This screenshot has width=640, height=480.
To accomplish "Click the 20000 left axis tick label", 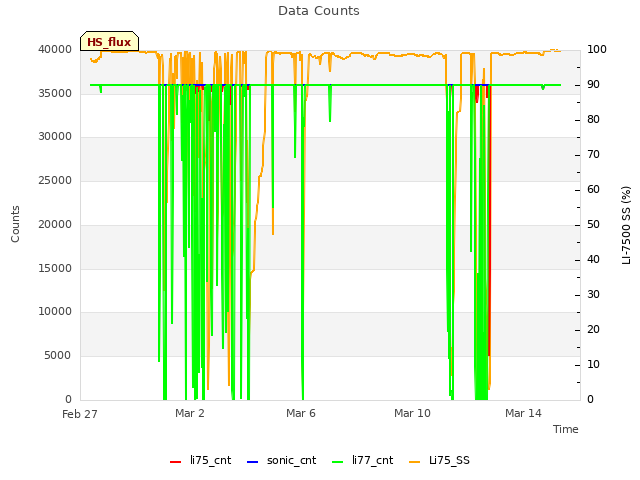I will click(x=55, y=224).
